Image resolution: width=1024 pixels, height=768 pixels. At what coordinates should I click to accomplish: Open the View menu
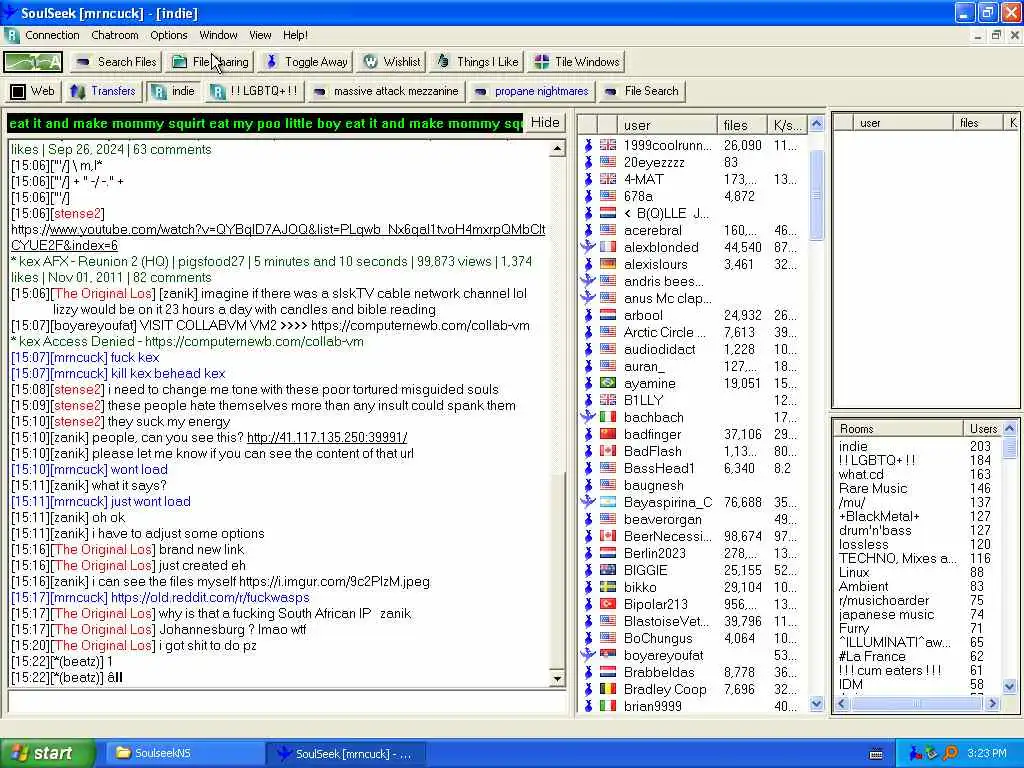click(260, 35)
